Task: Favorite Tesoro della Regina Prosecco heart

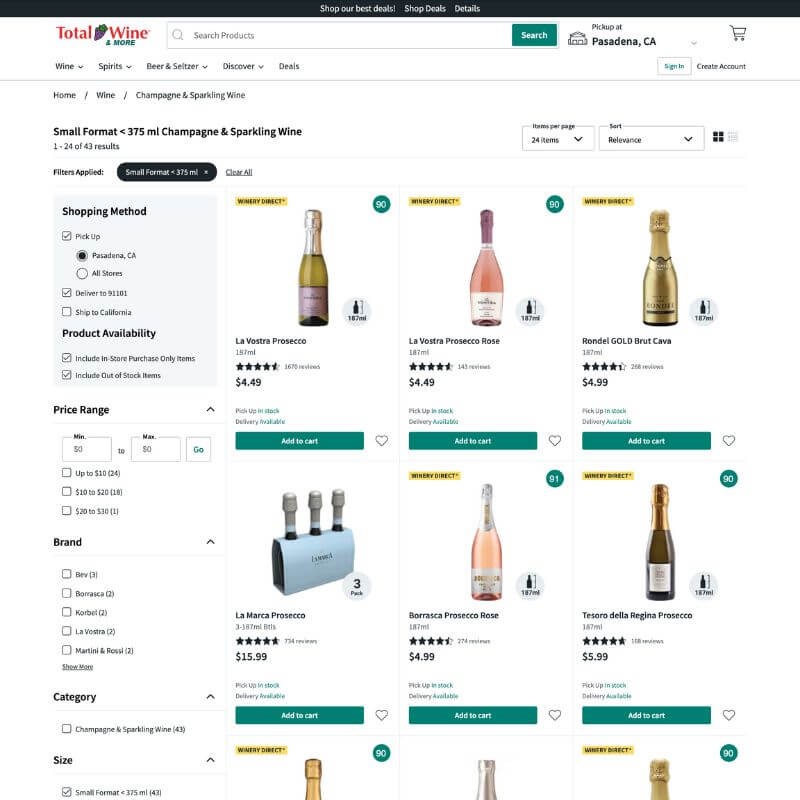Action: (729, 715)
